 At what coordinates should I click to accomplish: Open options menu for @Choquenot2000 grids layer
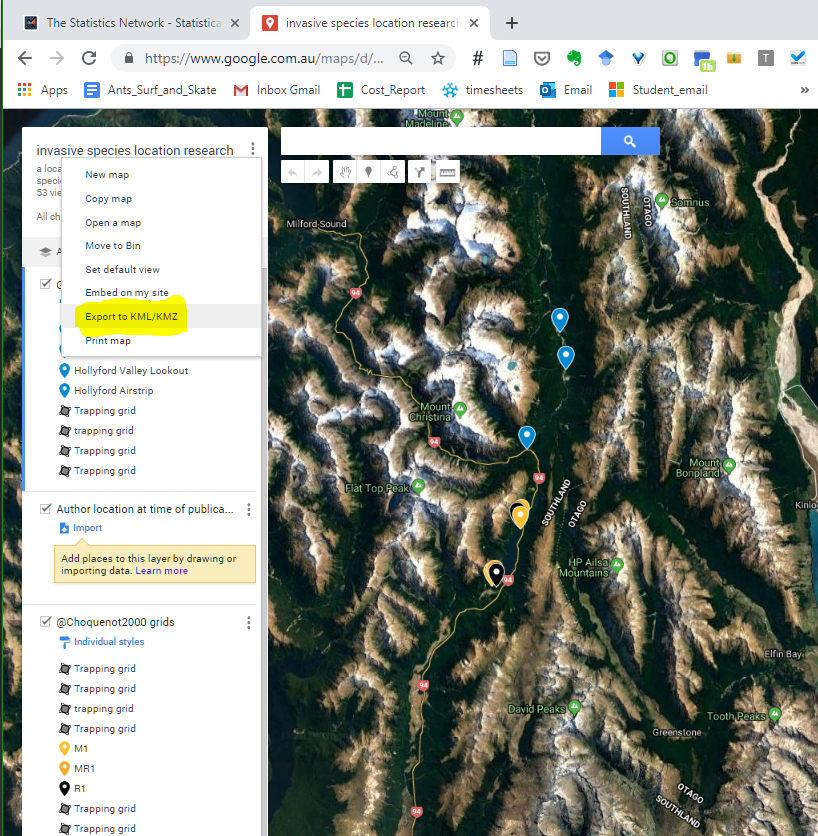tap(248, 622)
